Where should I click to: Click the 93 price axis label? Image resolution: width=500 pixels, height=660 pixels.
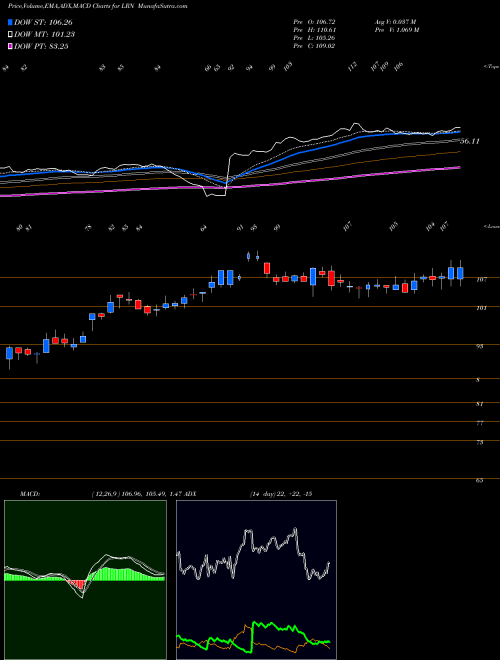click(x=481, y=346)
